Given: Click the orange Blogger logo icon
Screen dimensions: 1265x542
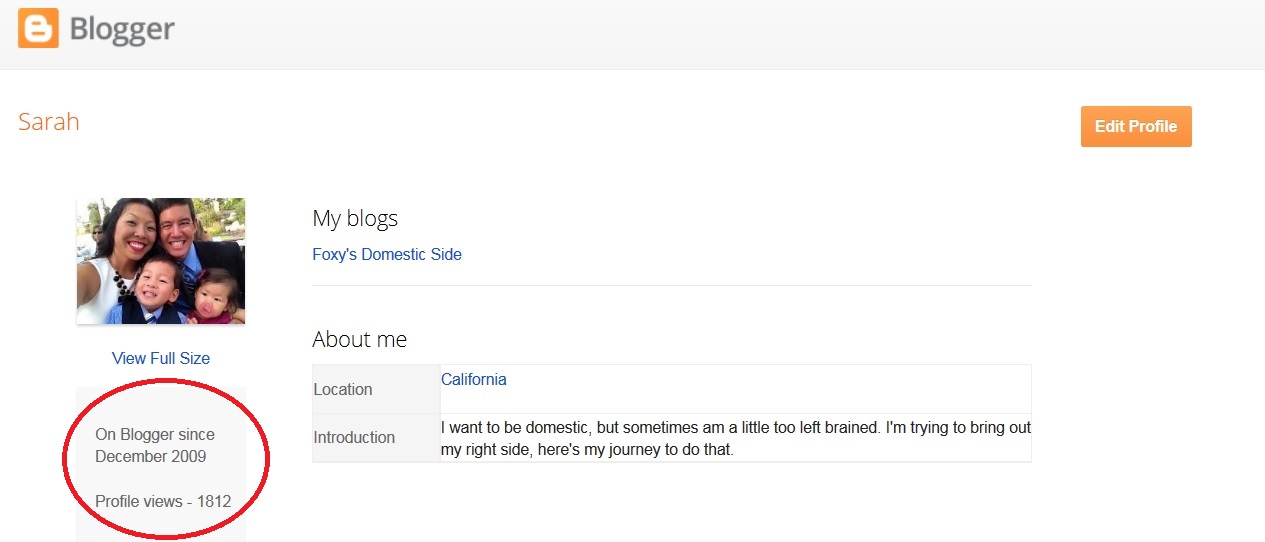Looking at the screenshot, I should pos(38,28).
